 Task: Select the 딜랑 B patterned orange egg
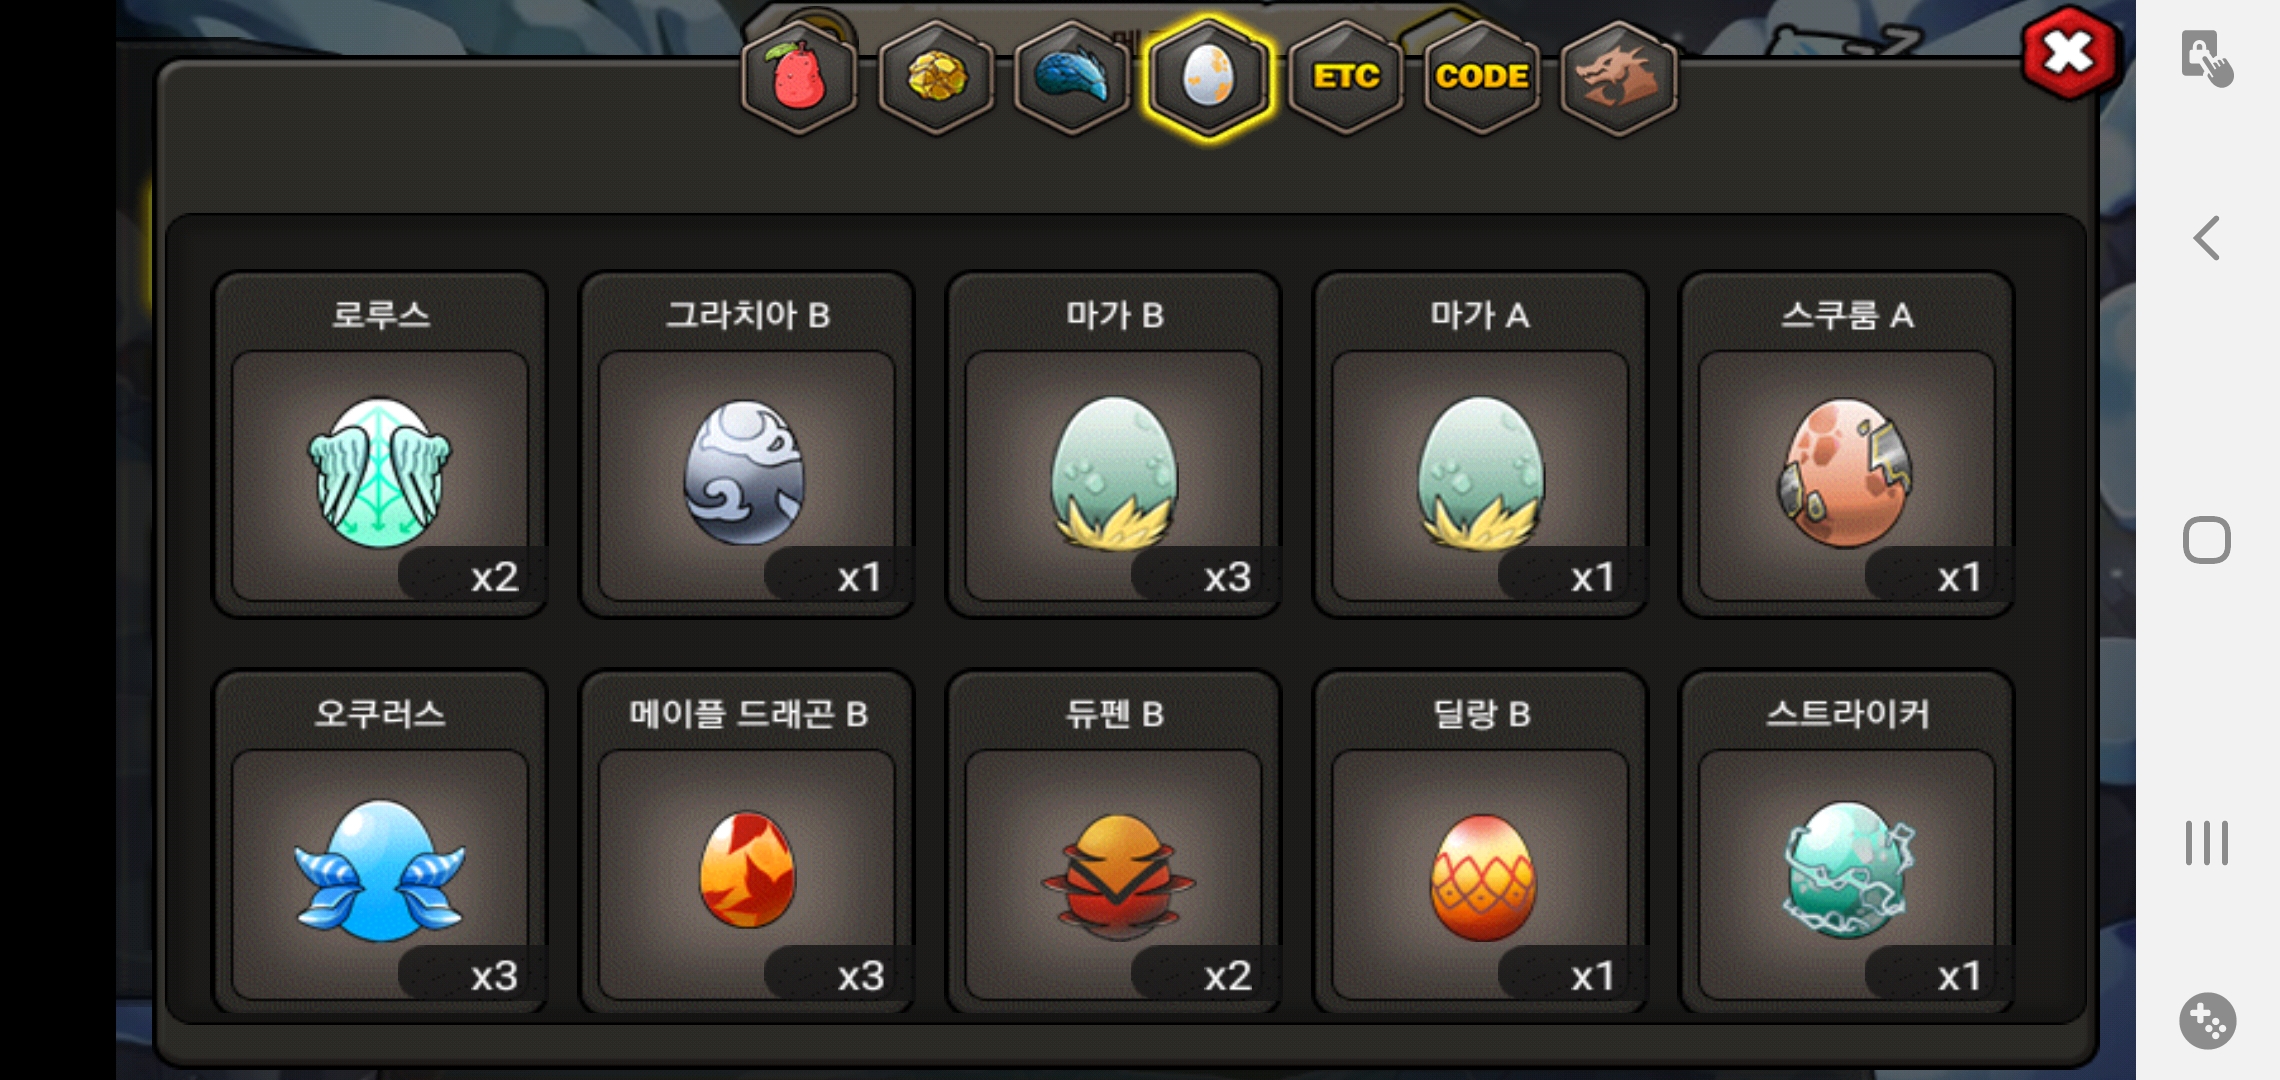pos(1480,842)
